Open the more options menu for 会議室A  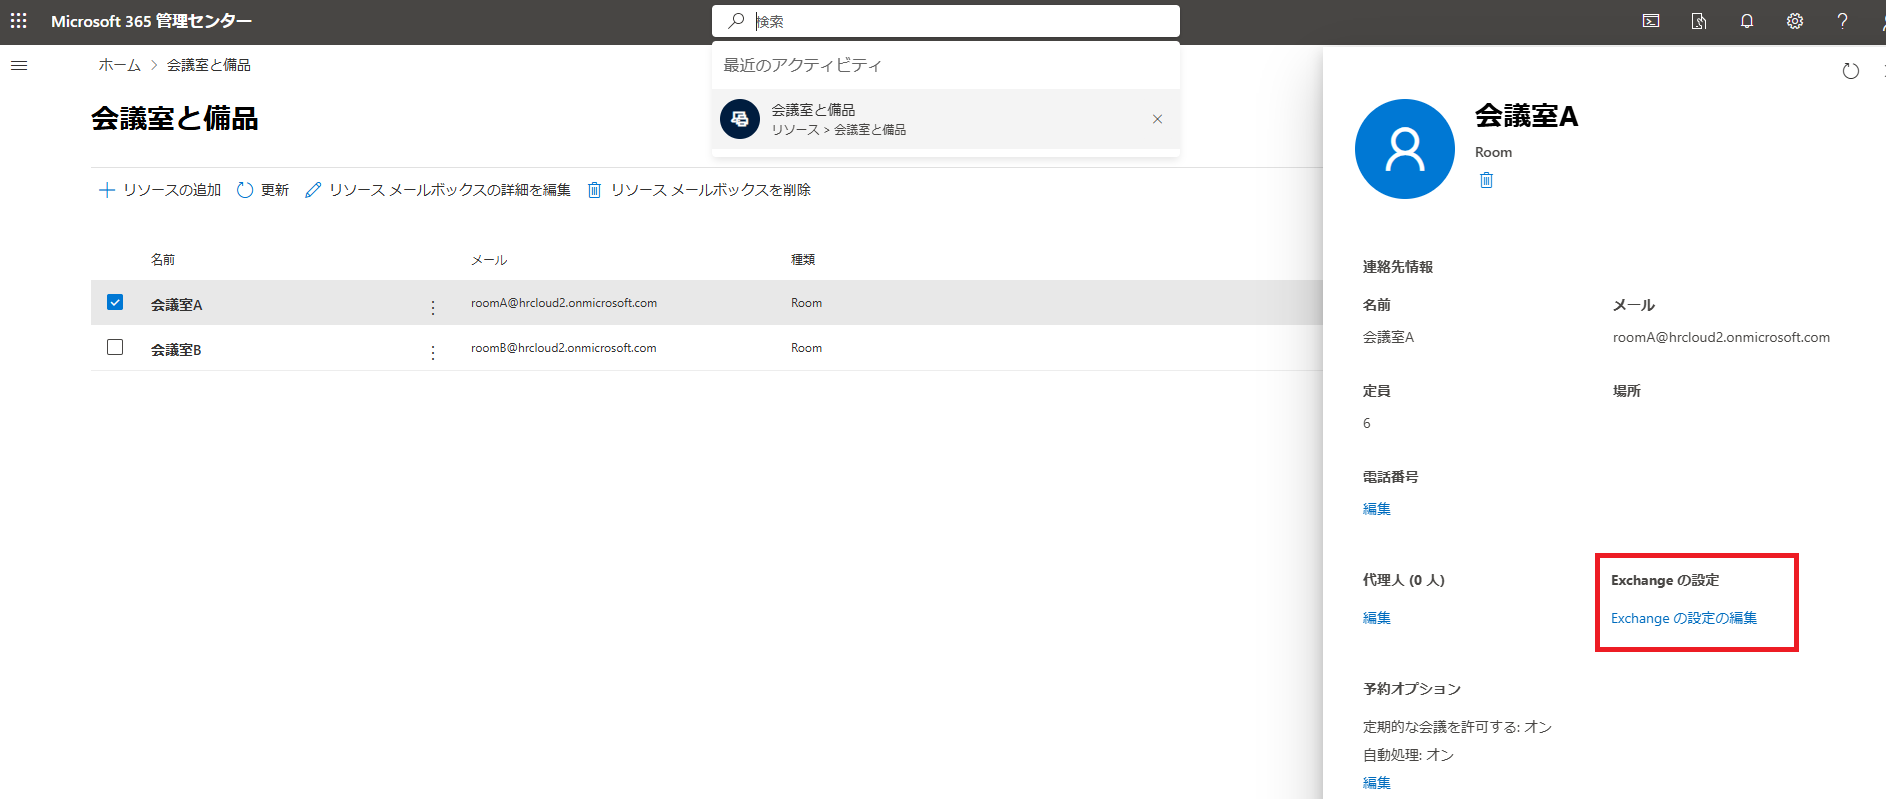[433, 308]
